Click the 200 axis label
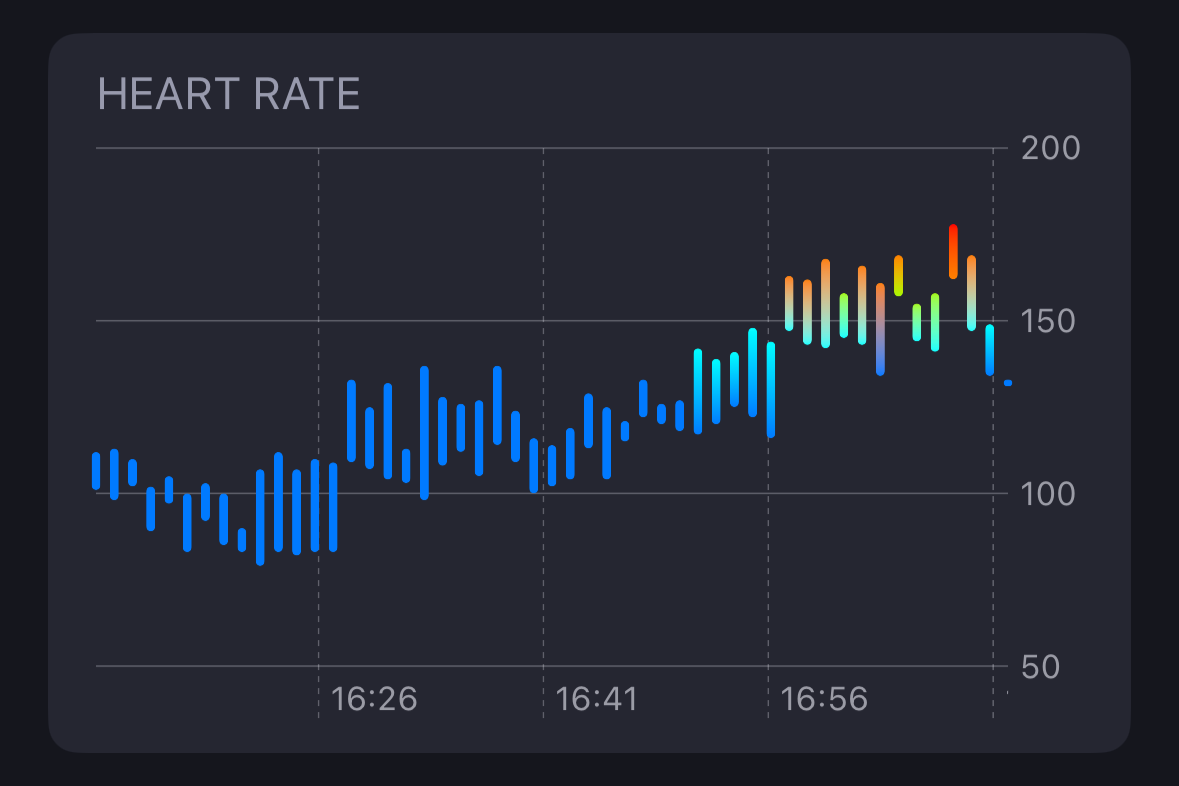1179x786 pixels. click(x=1048, y=147)
